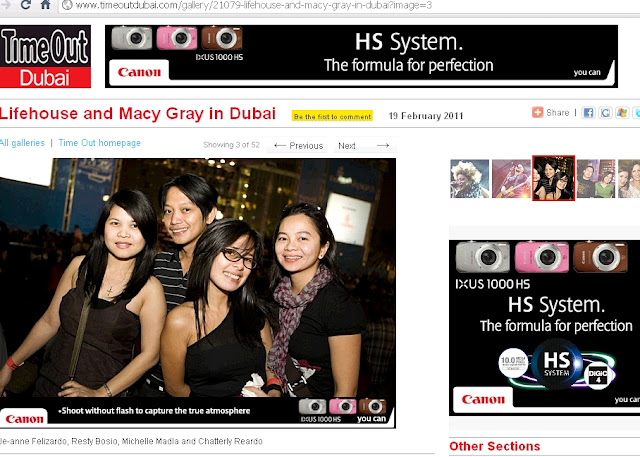Select the highlighted current photo thumbnail
The image size is (640, 457).
point(553,178)
